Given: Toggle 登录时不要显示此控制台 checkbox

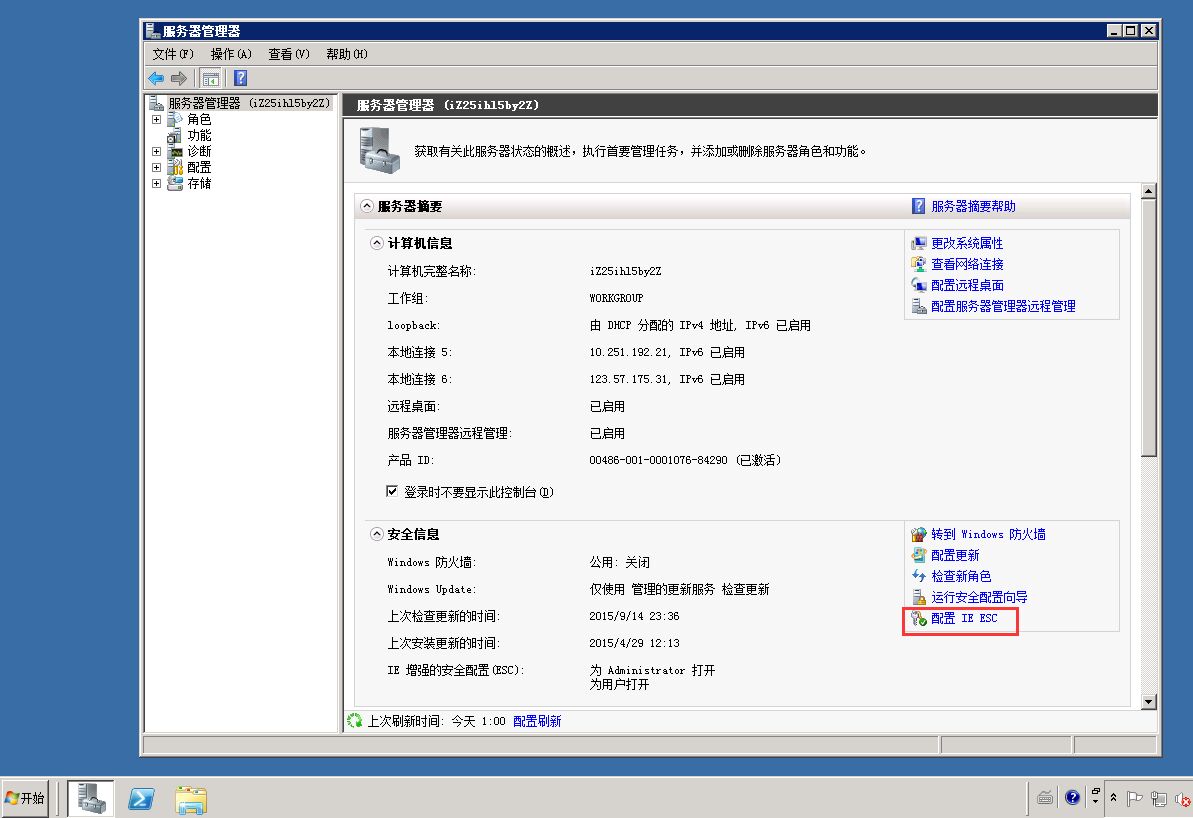Looking at the screenshot, I should pos(392,492).
